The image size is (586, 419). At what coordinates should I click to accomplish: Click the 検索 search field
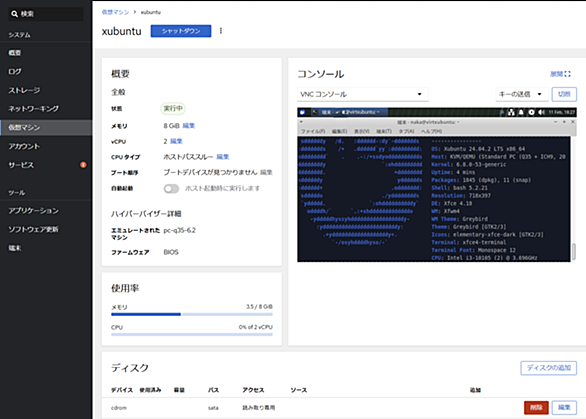click(46, 14)
